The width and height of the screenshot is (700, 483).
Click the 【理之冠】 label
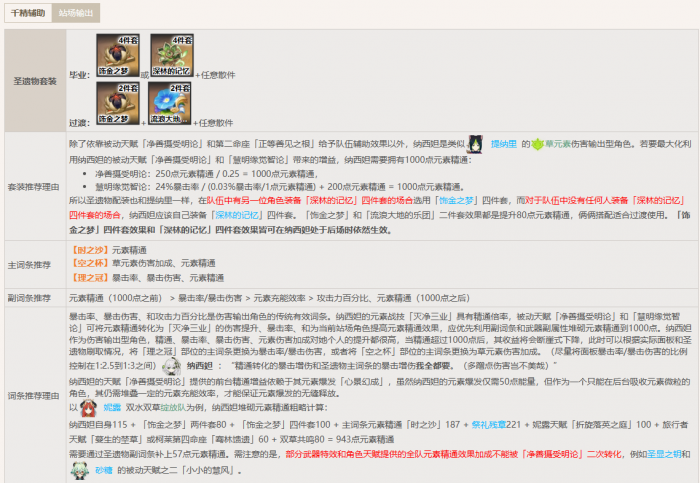coord(90,278)
